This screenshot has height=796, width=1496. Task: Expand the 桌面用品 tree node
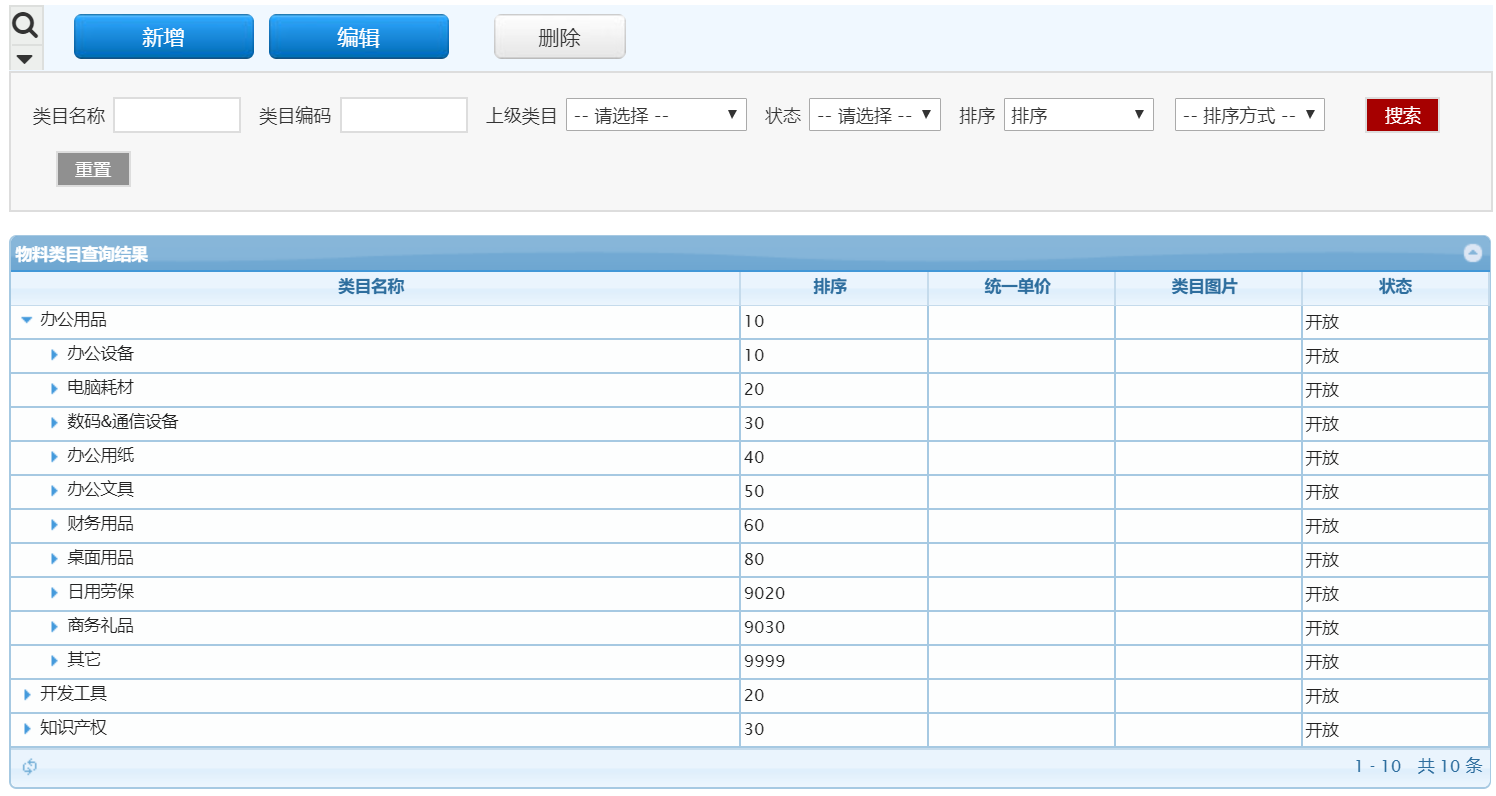point(54,558)
